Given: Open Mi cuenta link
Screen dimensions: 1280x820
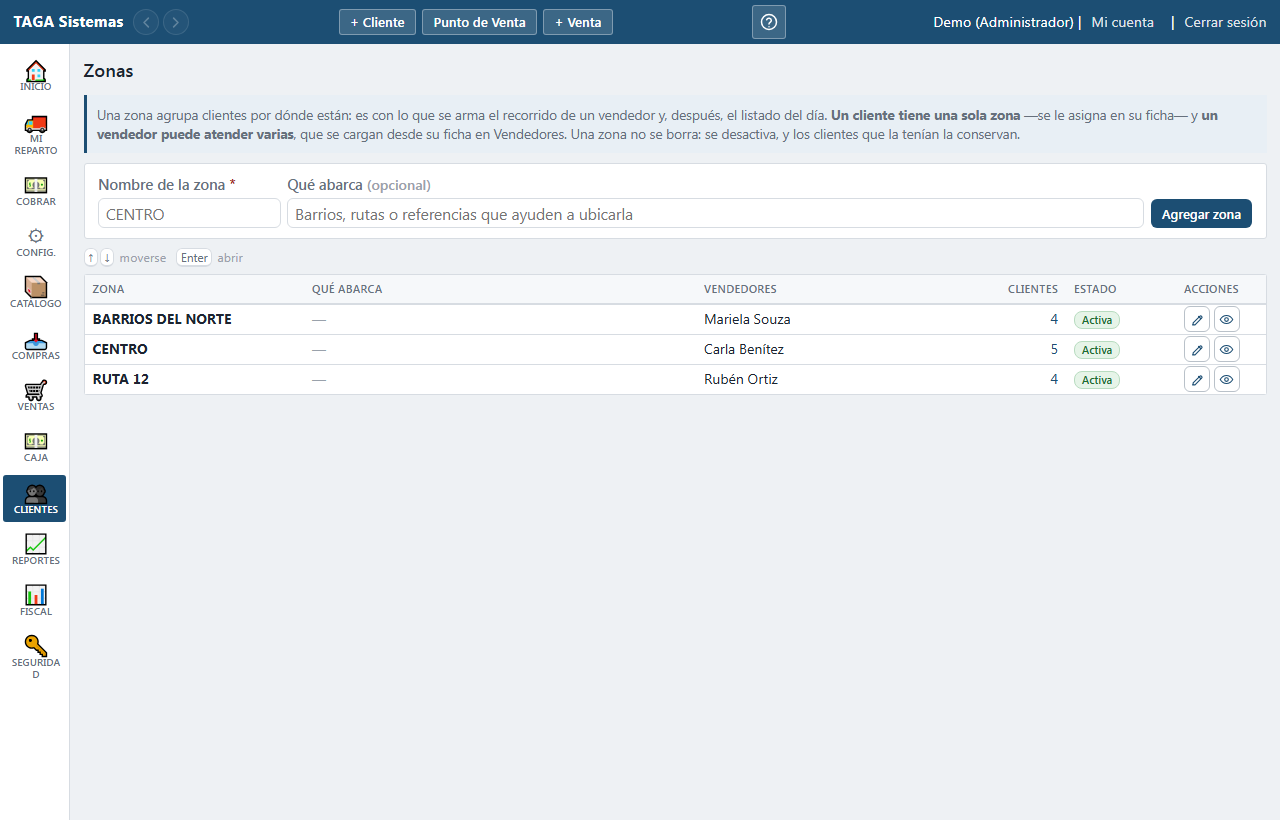Looking at the screenshot, I should 1122,22.
